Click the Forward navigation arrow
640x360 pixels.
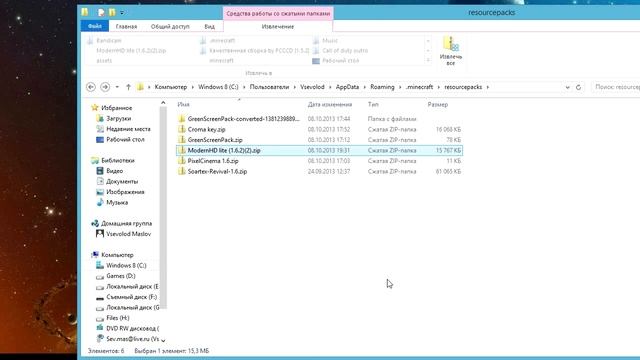(105, 87)
